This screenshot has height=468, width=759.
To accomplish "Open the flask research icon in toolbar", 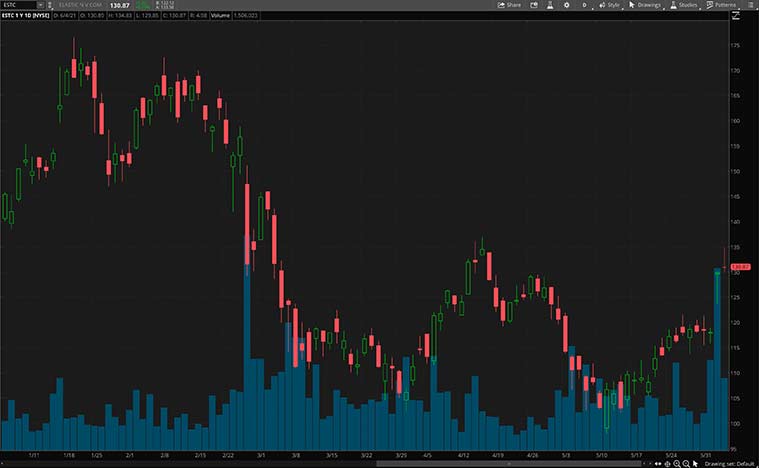I will pyautogui.click(x=548, y=5).
